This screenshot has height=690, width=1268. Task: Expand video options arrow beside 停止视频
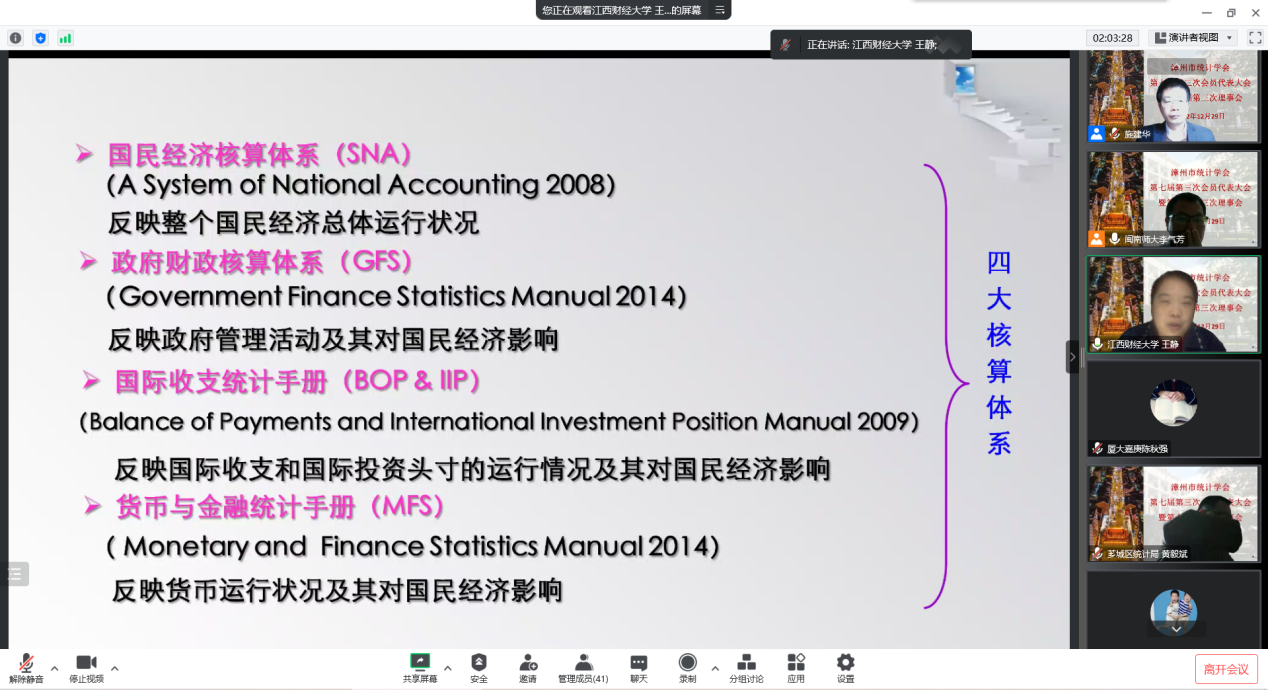(114, 668)
